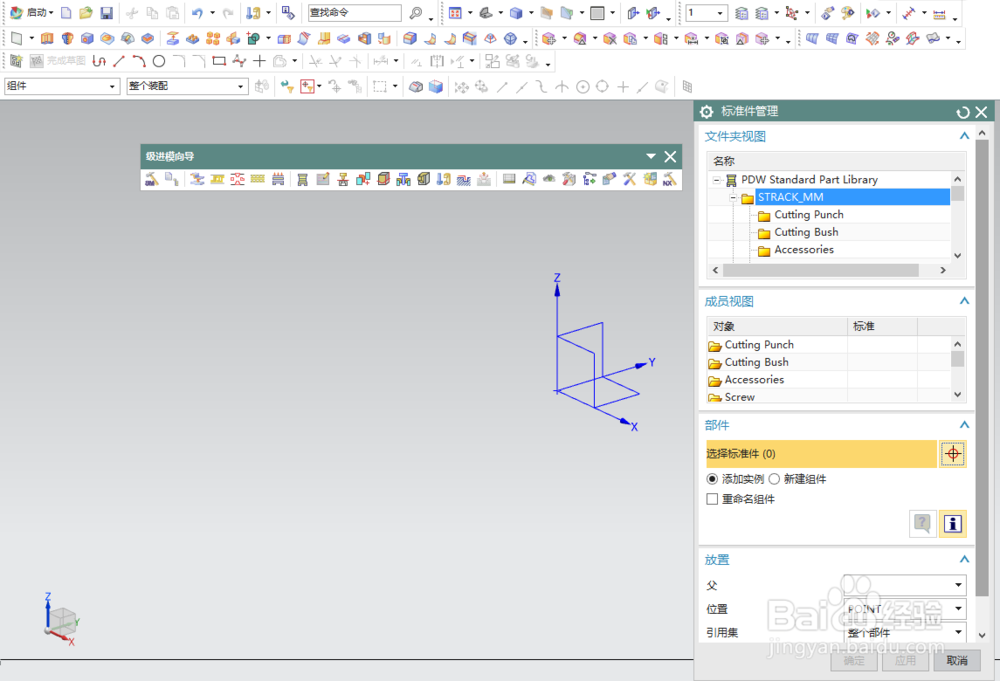Select the sketch rectangle tool
Viewport: 1000px width, 681px height.
pos(219,61)
